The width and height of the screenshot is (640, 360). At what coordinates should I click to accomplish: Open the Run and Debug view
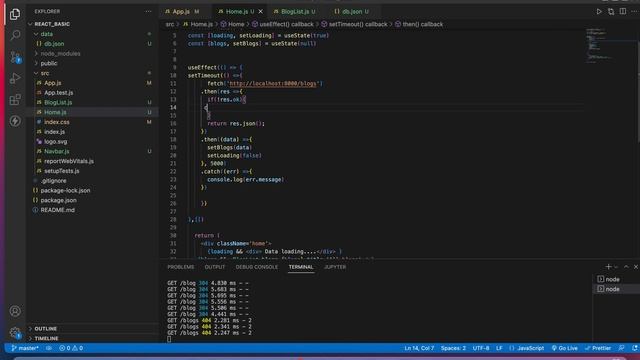tap(15, 78)
